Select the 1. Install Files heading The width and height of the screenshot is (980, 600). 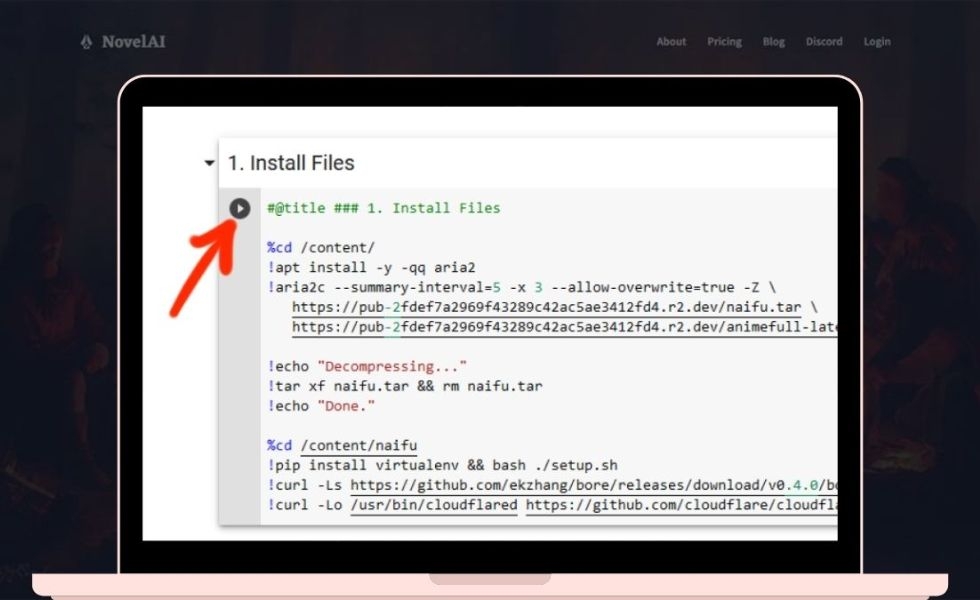tap(291, 163)
